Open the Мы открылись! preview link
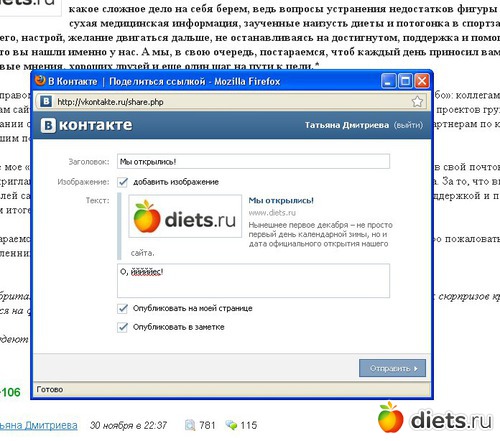Viewport: 500px width, 441px height. pyautogui.click(x=281, y=201)
